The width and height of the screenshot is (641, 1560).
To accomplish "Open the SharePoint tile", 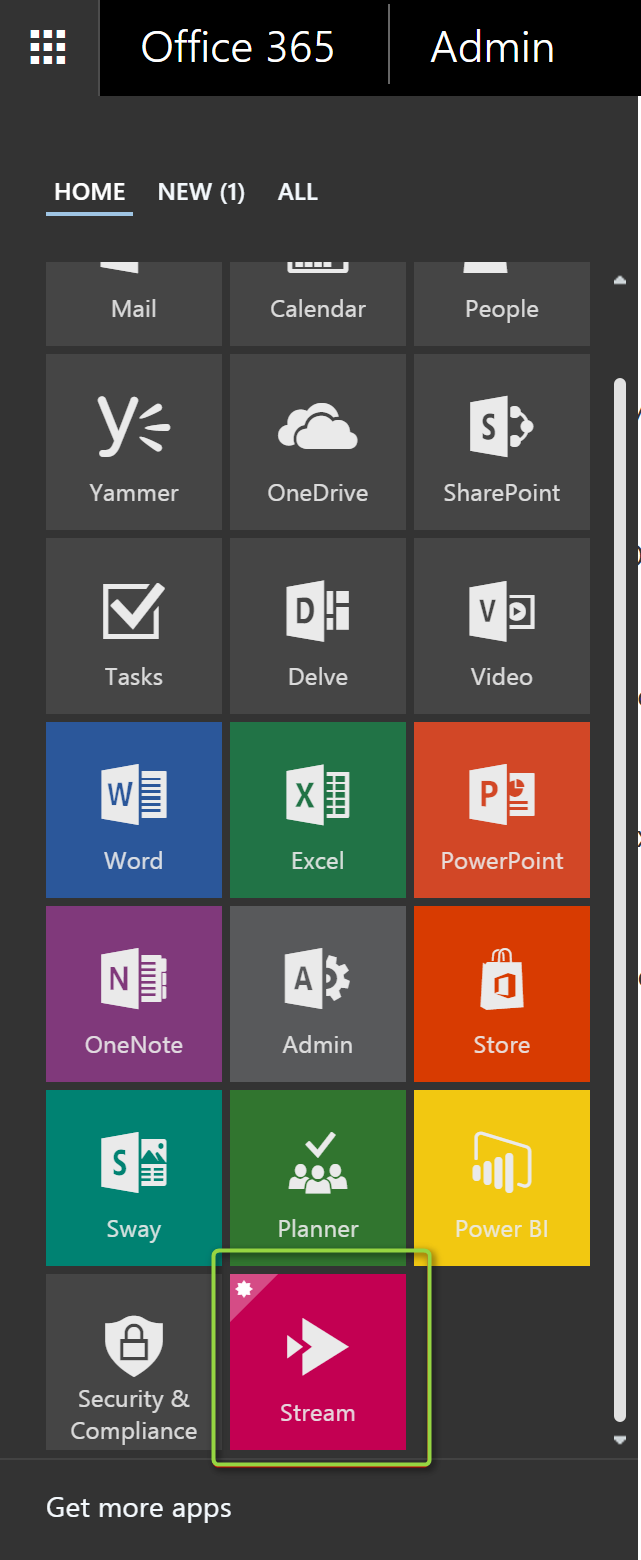I will 502,442.
